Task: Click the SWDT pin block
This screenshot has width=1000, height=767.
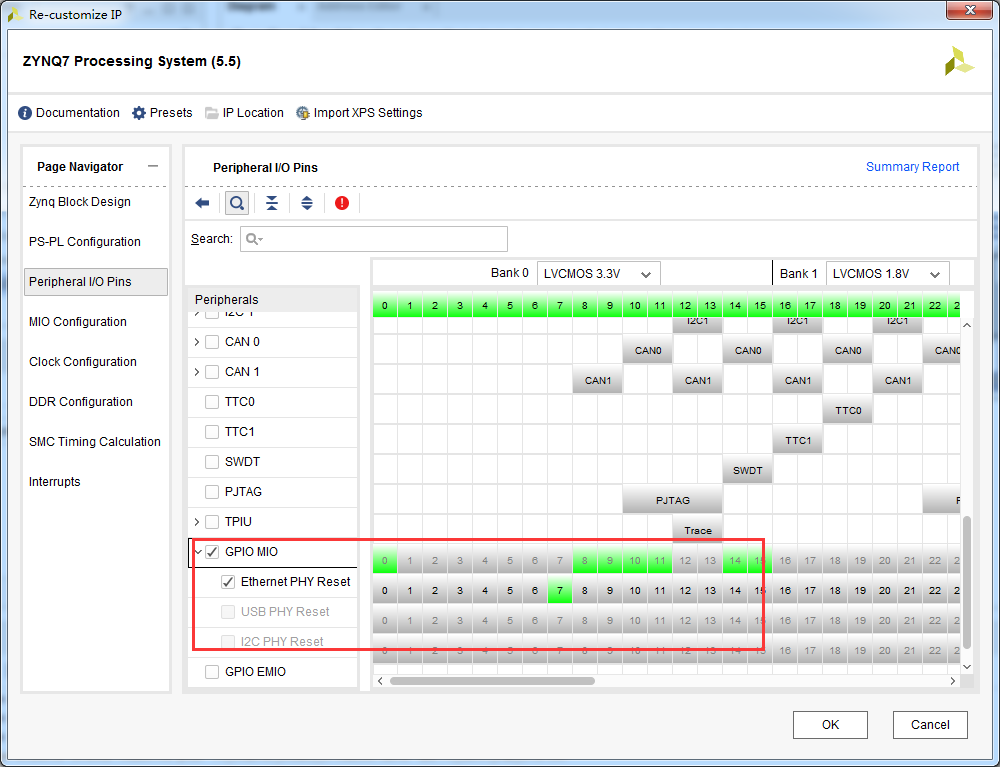Action: (x=747, y=471)
